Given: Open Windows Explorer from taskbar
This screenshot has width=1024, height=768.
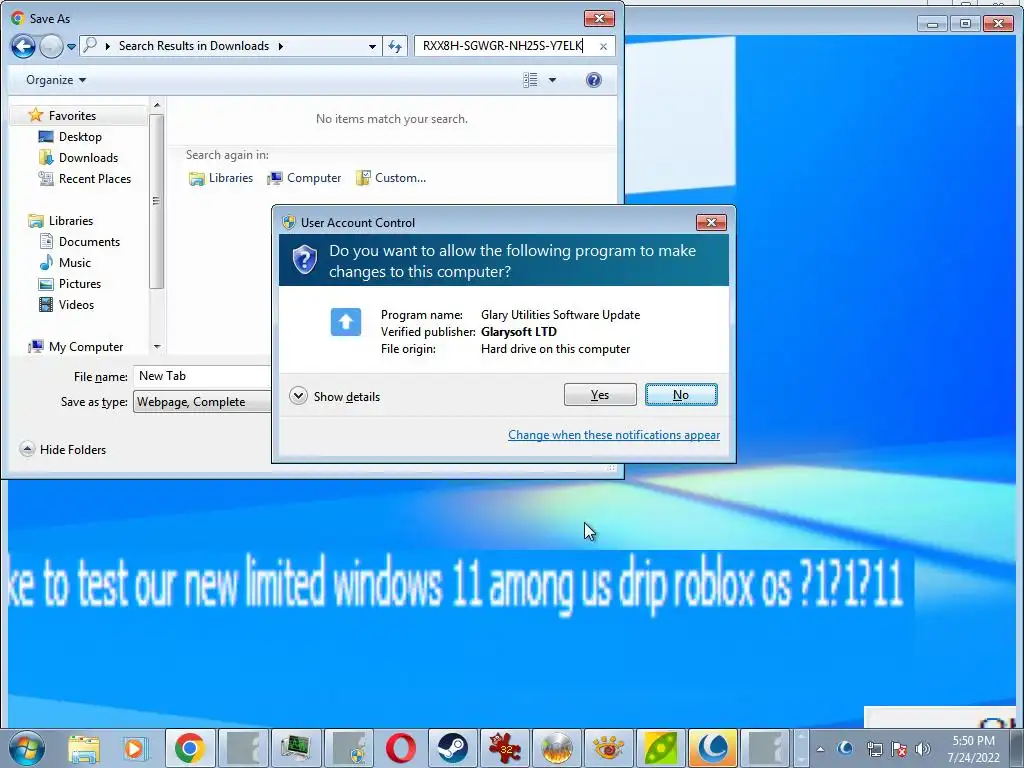Looking at the screenshot, I should (84, 749).
